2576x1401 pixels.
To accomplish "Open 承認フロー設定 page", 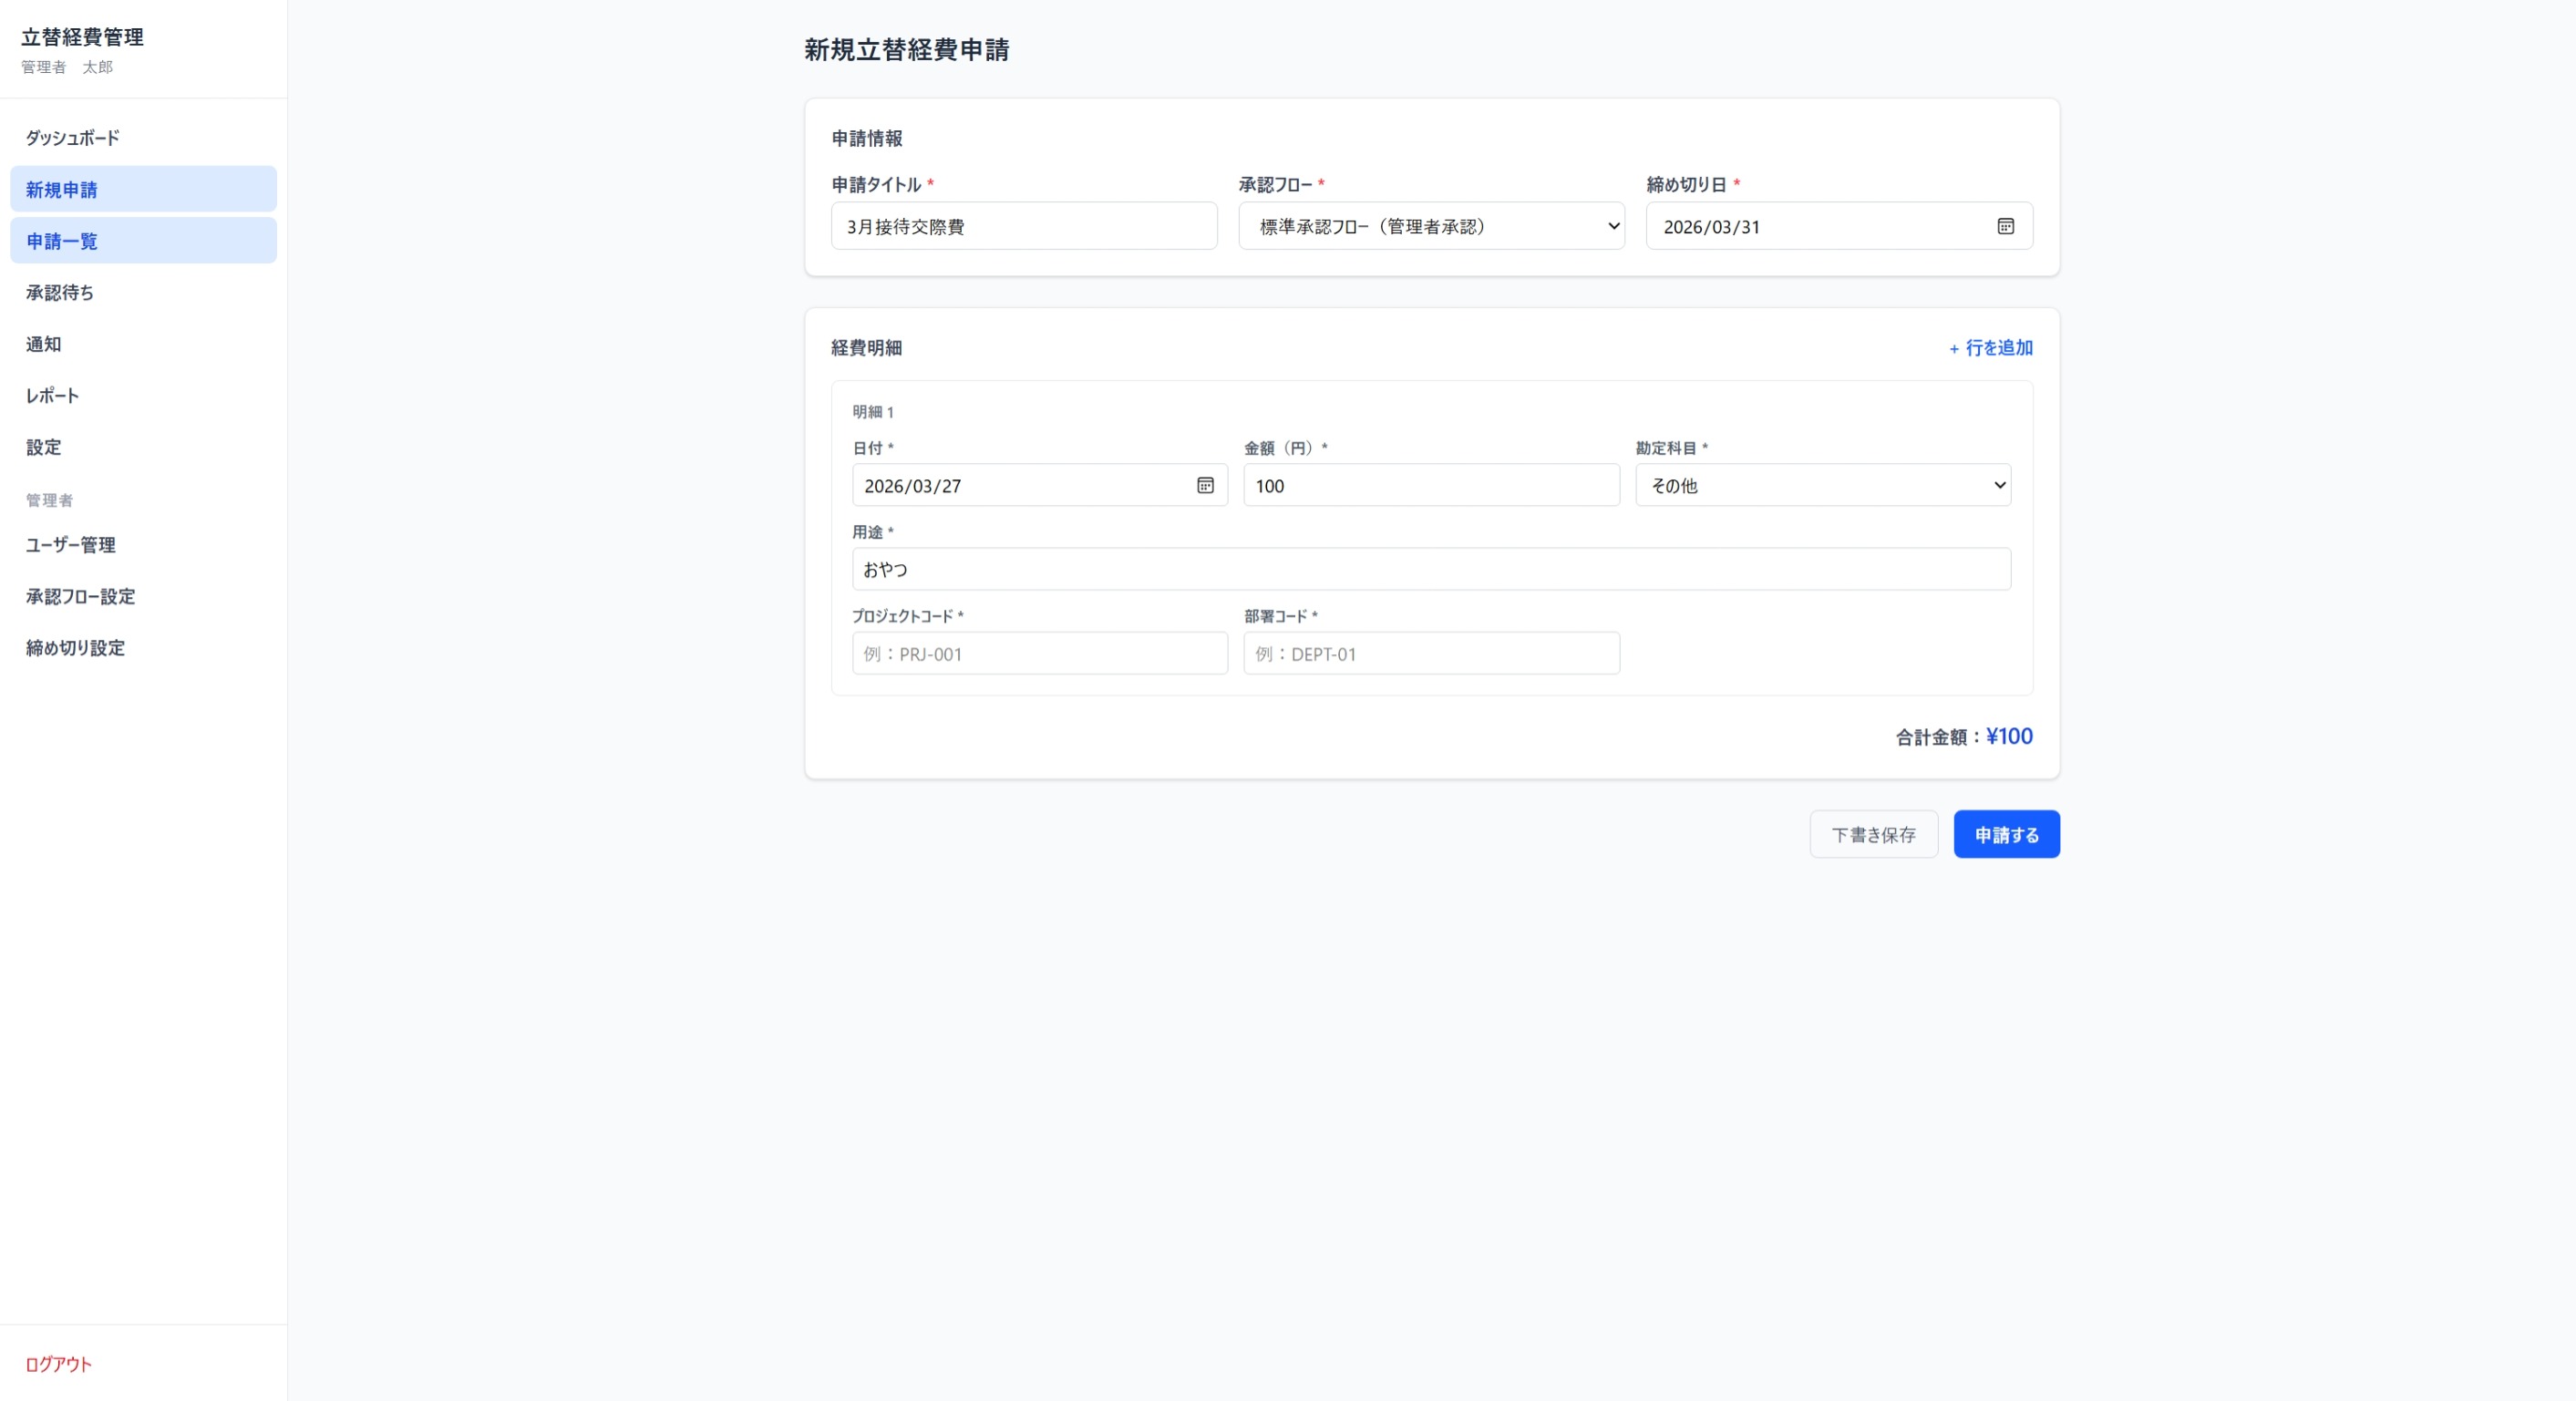I will (80, 597).
